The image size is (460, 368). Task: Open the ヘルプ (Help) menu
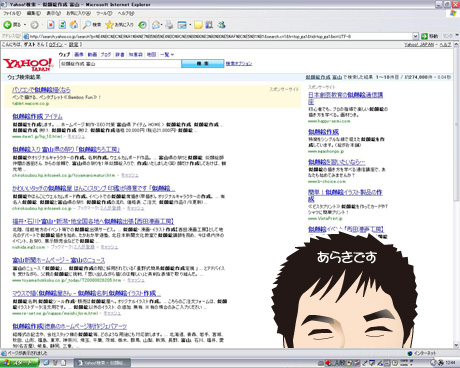point(126,13)
